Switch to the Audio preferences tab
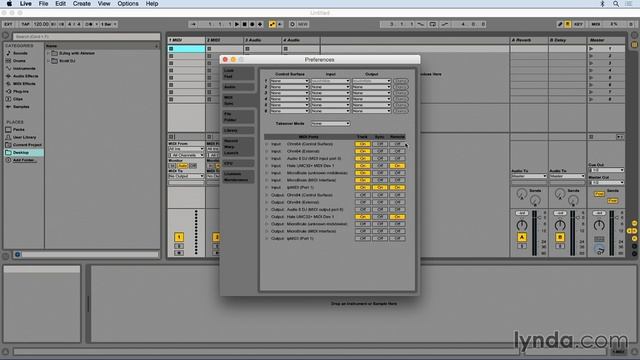640x360 pixels. pos(238,87)
